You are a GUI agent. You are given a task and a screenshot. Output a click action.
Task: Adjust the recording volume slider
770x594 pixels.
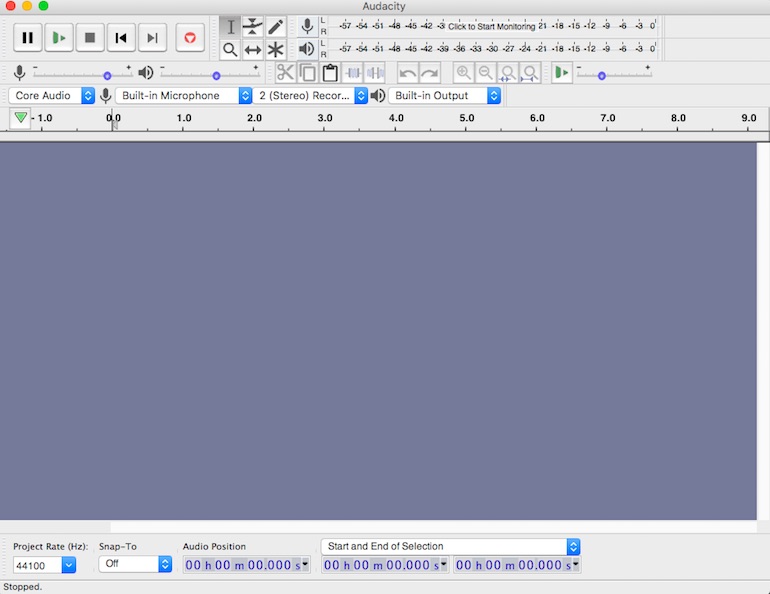click(x=82, y=75)
